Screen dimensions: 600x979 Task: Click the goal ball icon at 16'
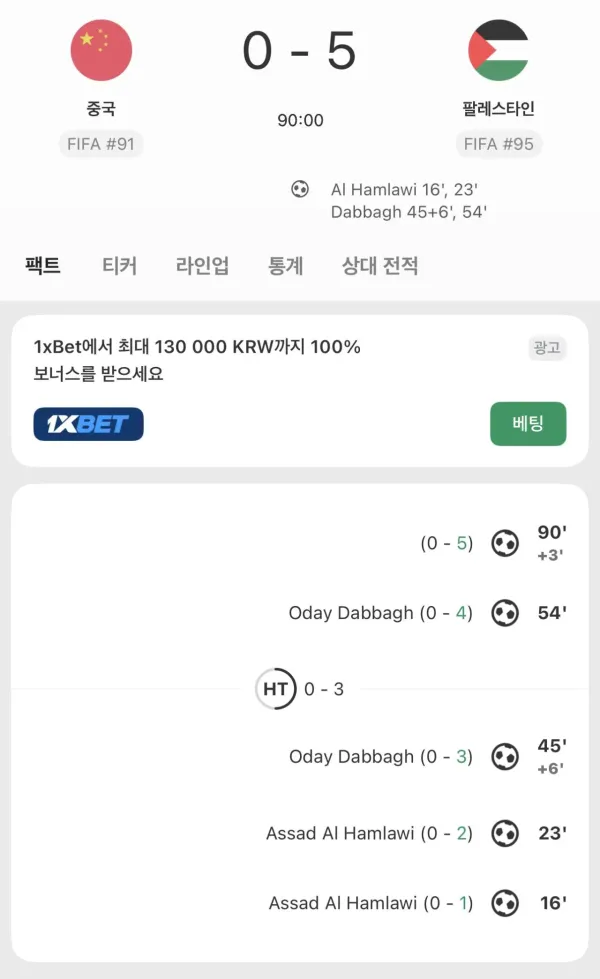(x=504, y=903)
